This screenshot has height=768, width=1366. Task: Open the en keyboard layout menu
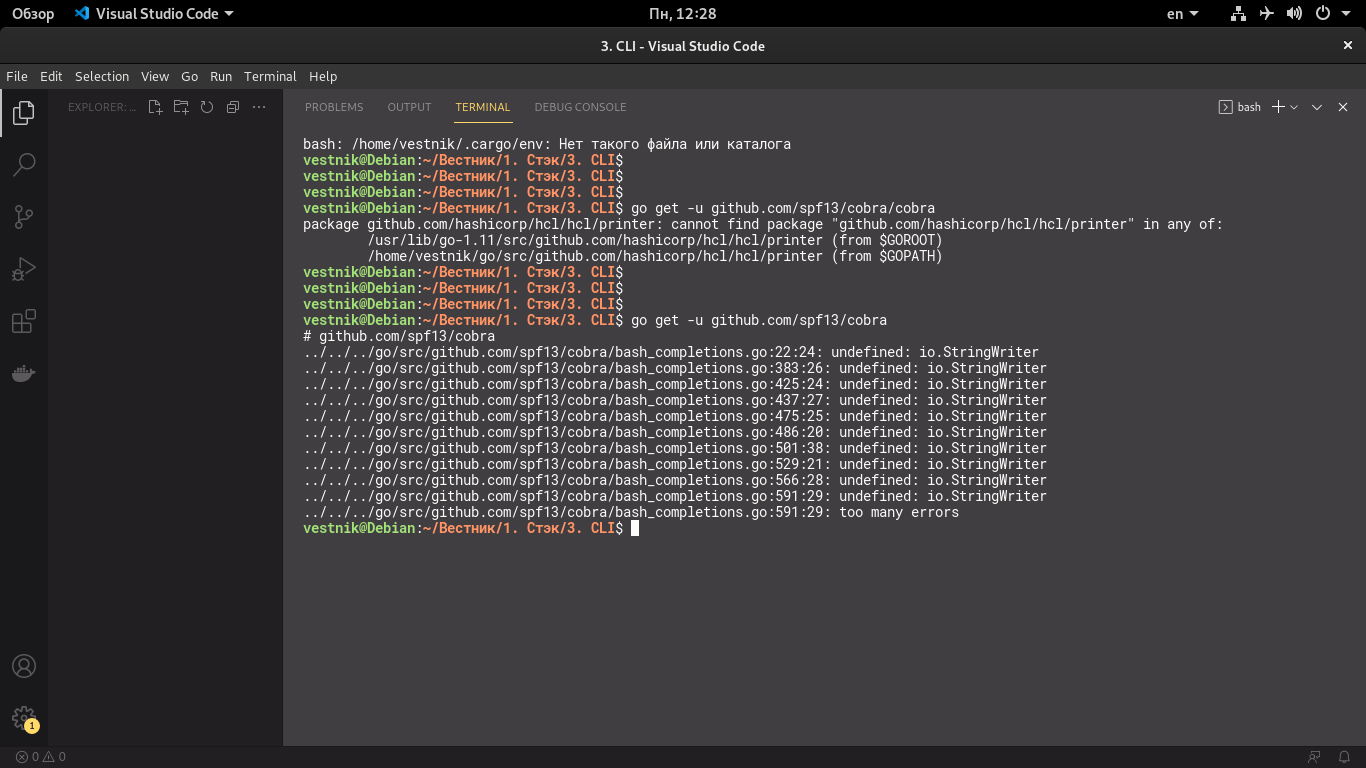pos(1180,14)
